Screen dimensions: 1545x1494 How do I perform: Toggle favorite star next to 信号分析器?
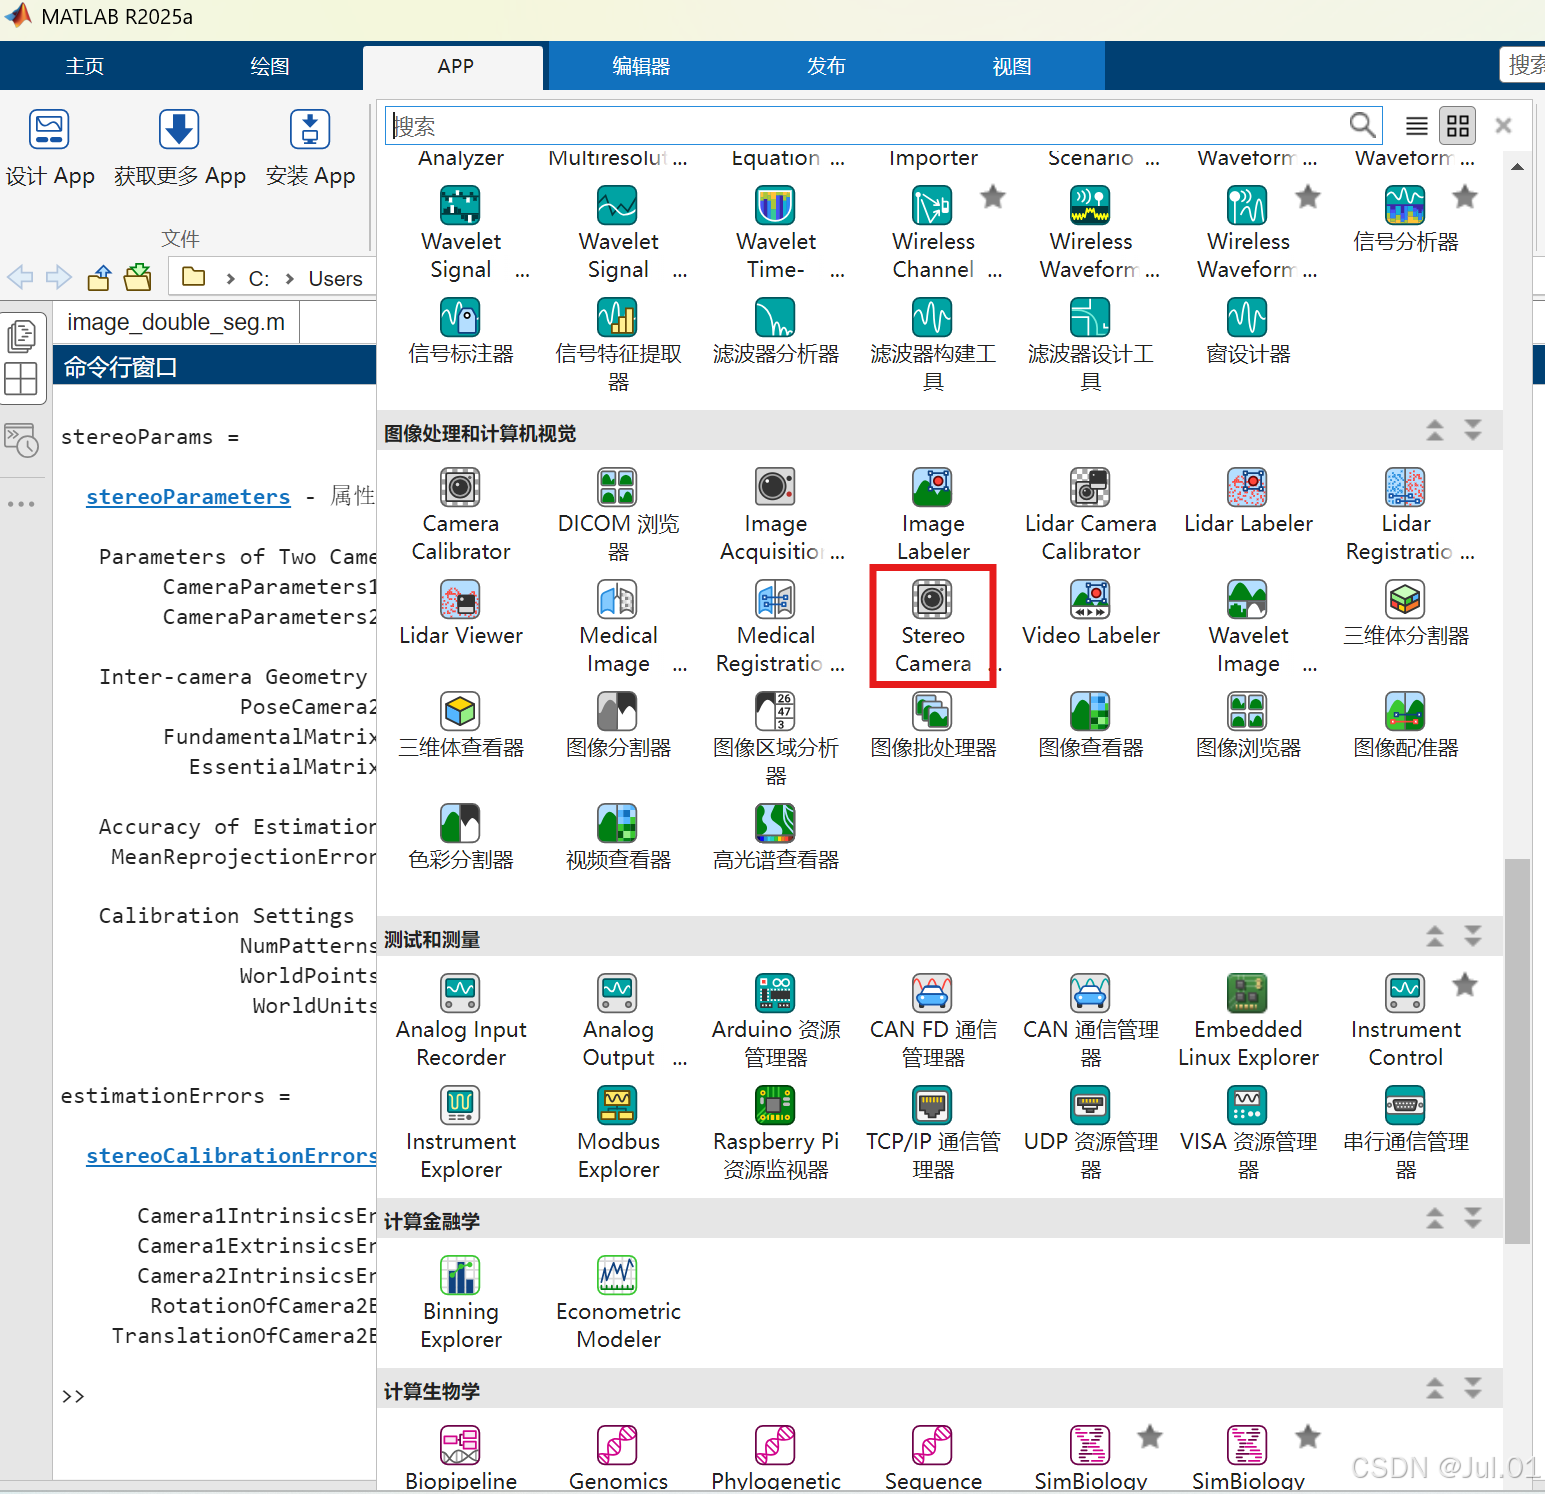pos(1465,197)
